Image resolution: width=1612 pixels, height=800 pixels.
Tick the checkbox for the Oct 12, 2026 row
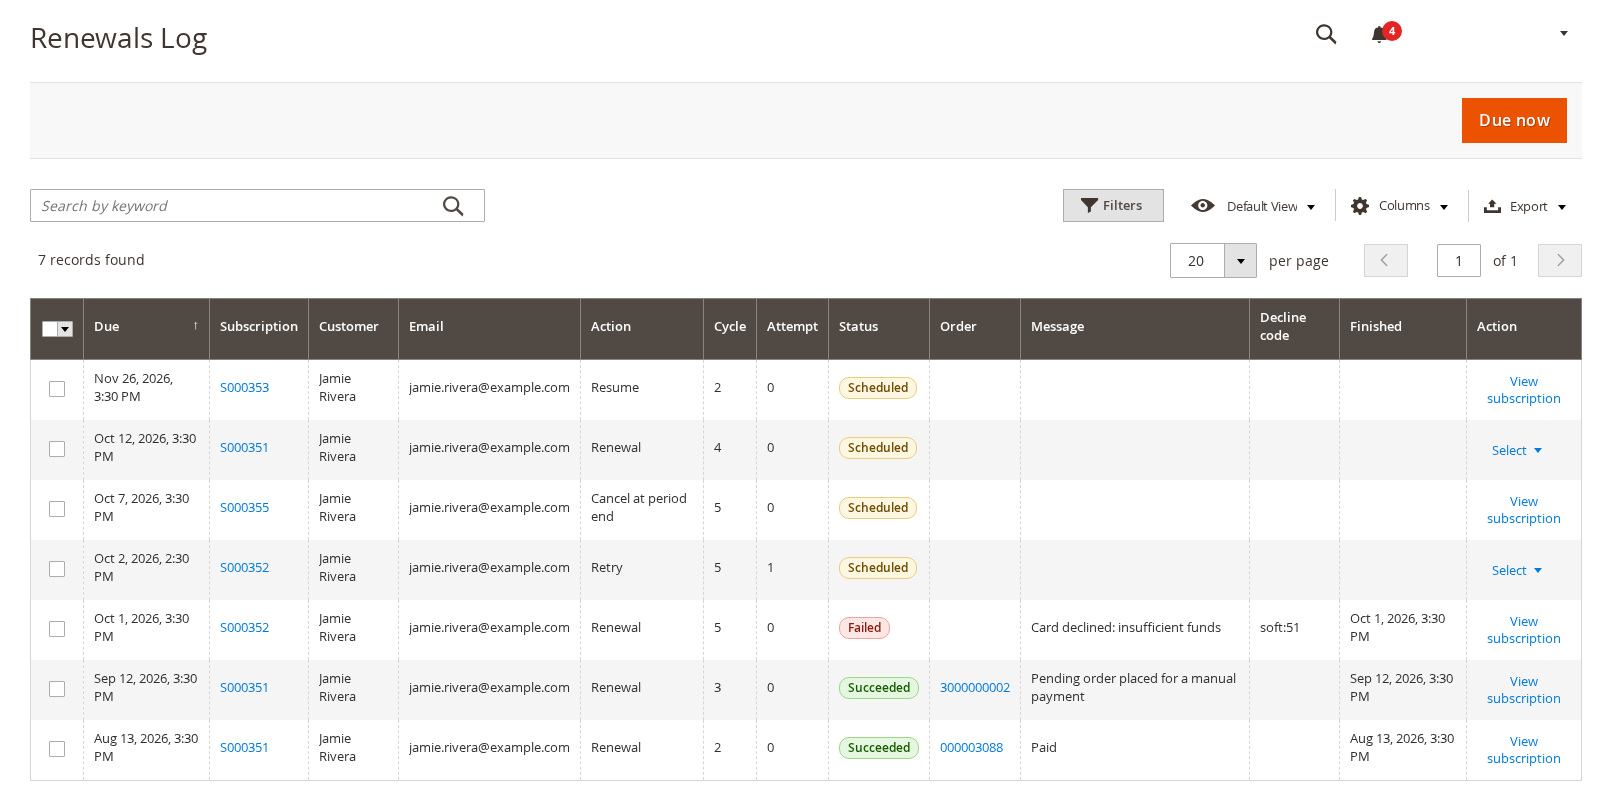tap(57, 449)
